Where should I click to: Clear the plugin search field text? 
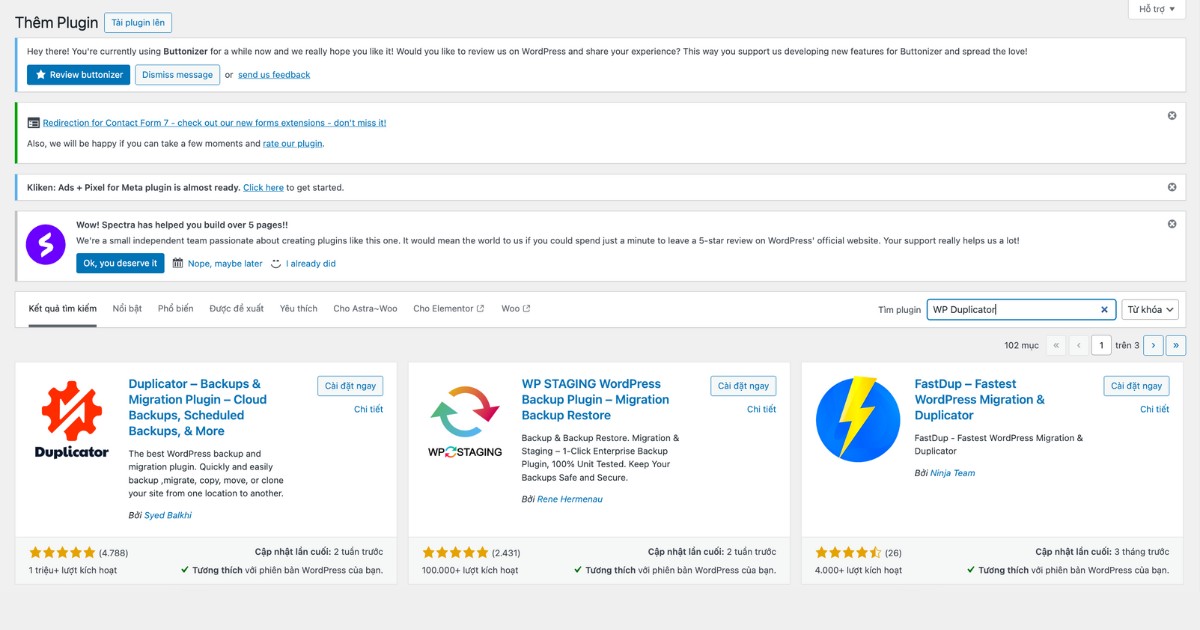point(1104,310)
